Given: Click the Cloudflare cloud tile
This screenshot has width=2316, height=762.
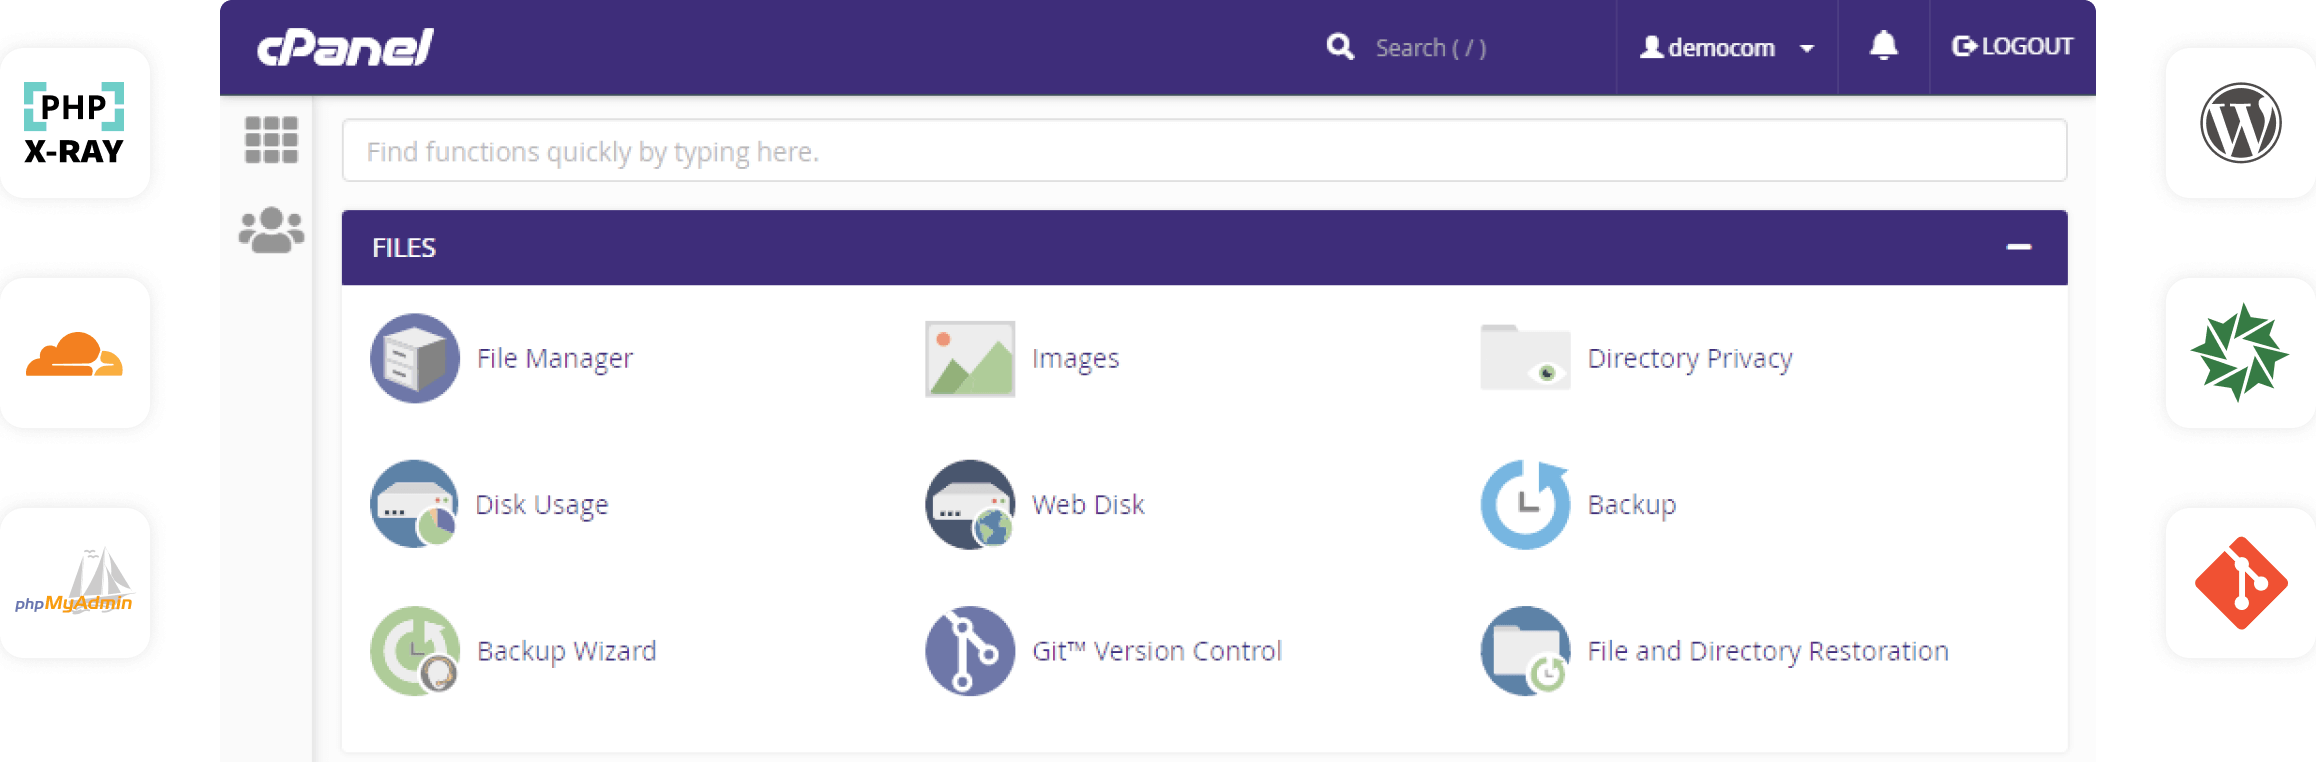Looking at the screenshot, I should [75, 353].
